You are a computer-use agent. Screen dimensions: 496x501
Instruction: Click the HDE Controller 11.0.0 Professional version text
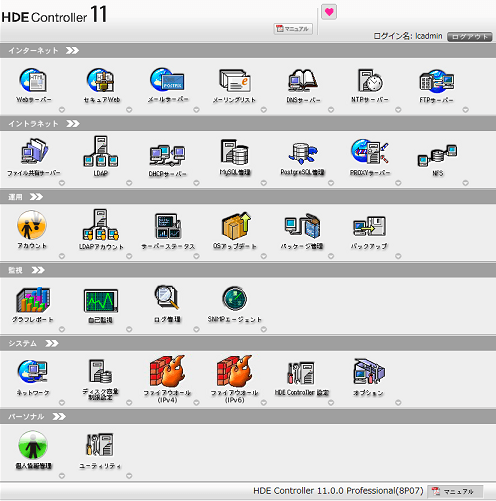point(338,491)
